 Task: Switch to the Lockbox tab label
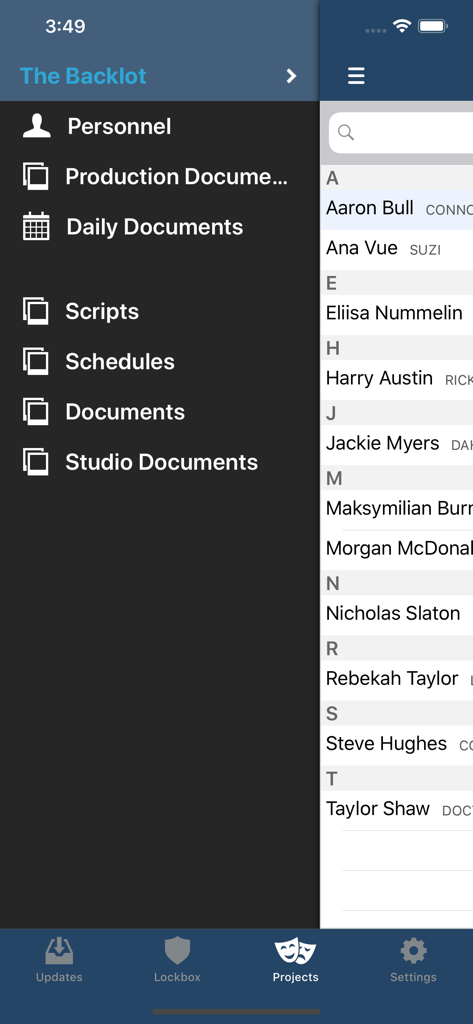tap(177, 978)
